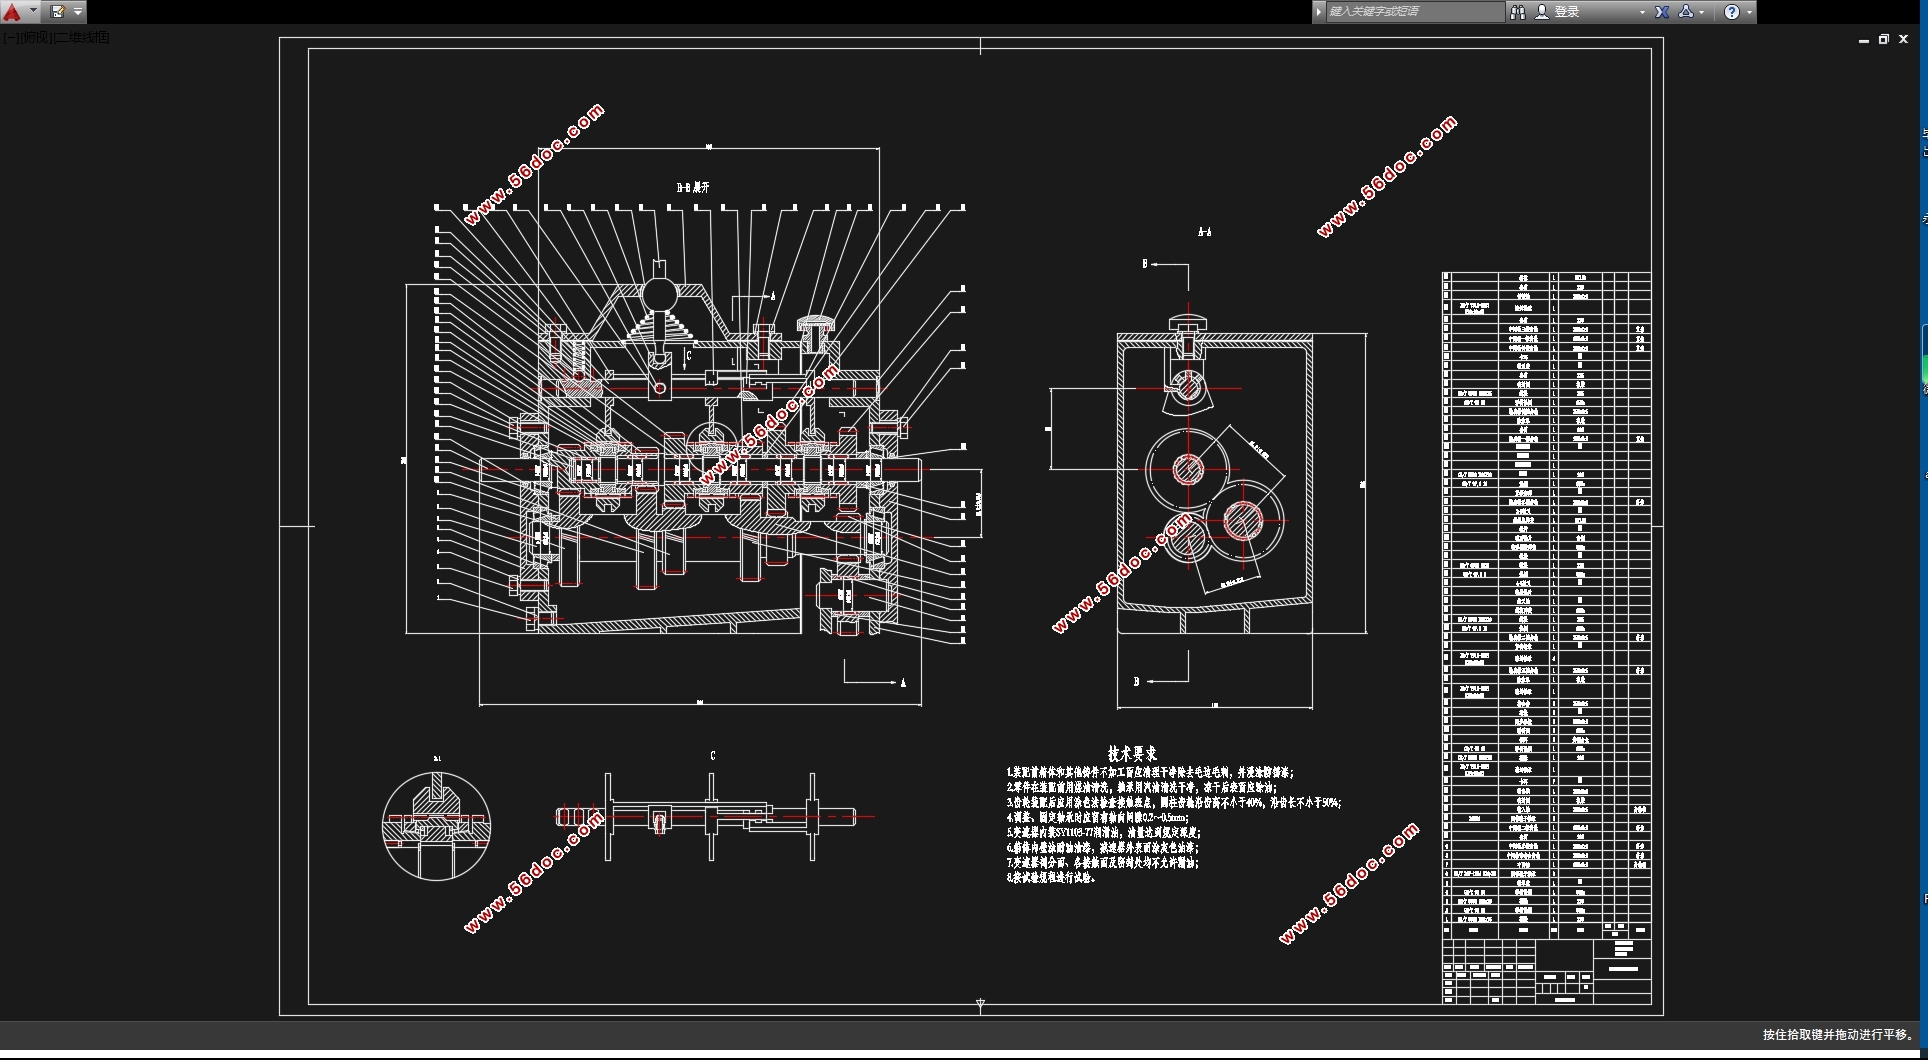Click the keyword search input field
This screenshot has width=1928, height=1060.
coord(1413,12)
